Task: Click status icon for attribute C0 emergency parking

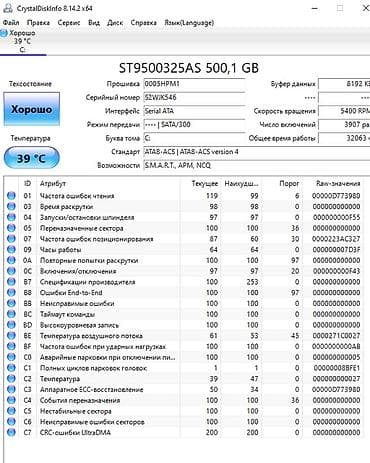Action: coord(11,357)
